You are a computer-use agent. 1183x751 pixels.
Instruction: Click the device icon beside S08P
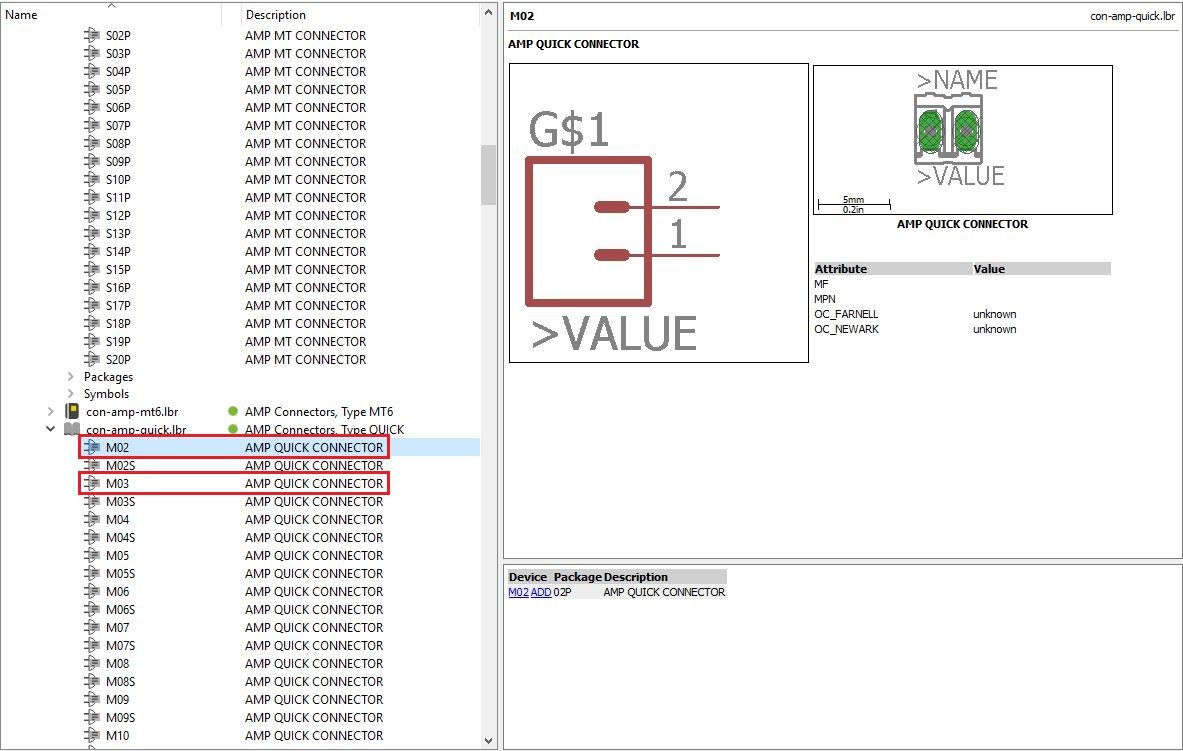click(x=92, y=143)
